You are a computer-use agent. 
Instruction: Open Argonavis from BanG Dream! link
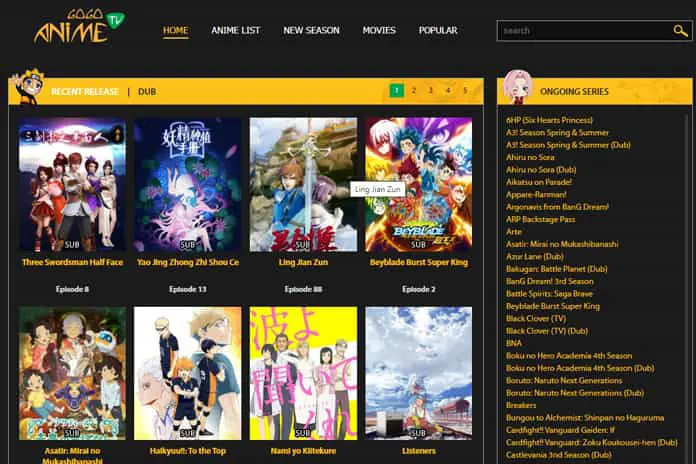558,207
